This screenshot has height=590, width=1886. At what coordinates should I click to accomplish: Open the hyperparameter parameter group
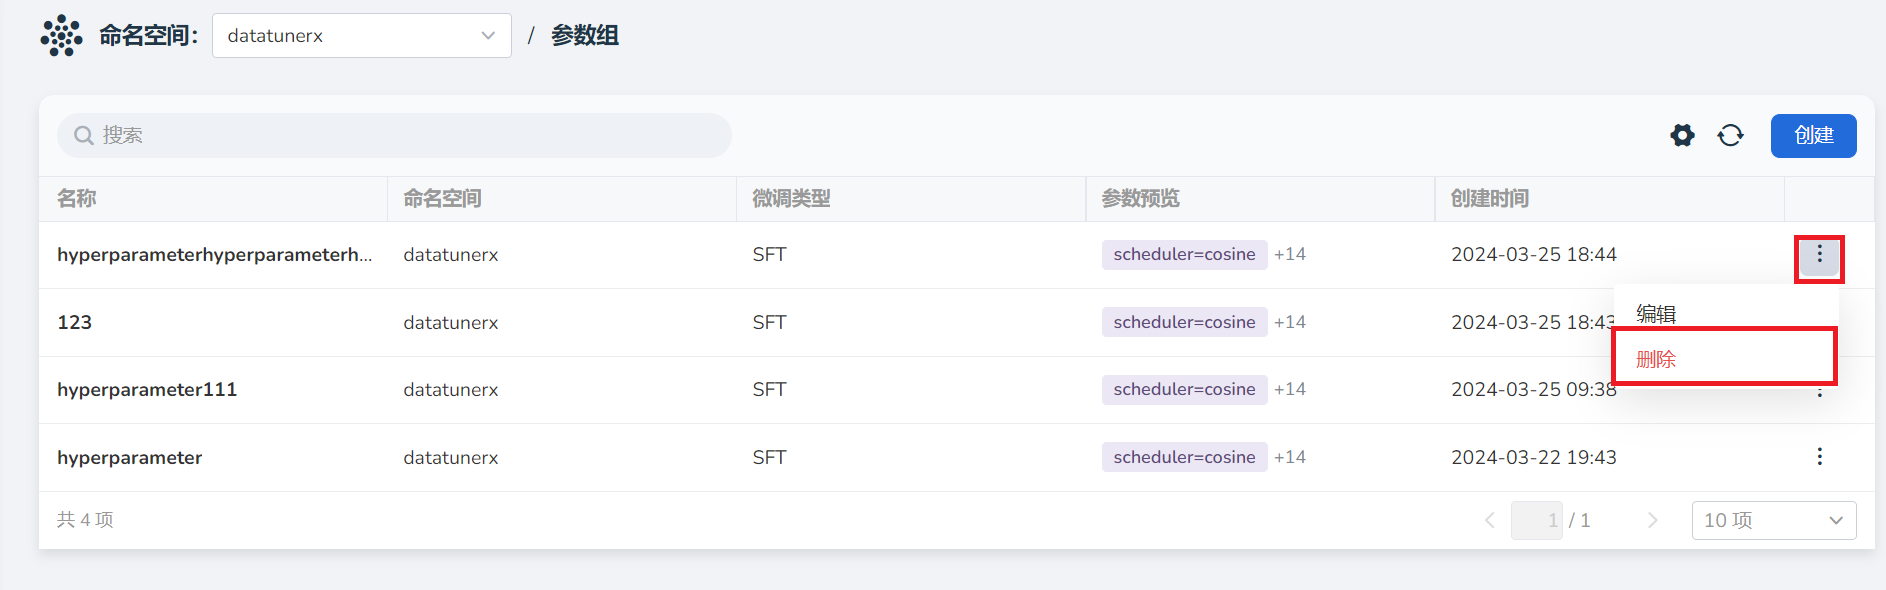click(x=130, y=457)
